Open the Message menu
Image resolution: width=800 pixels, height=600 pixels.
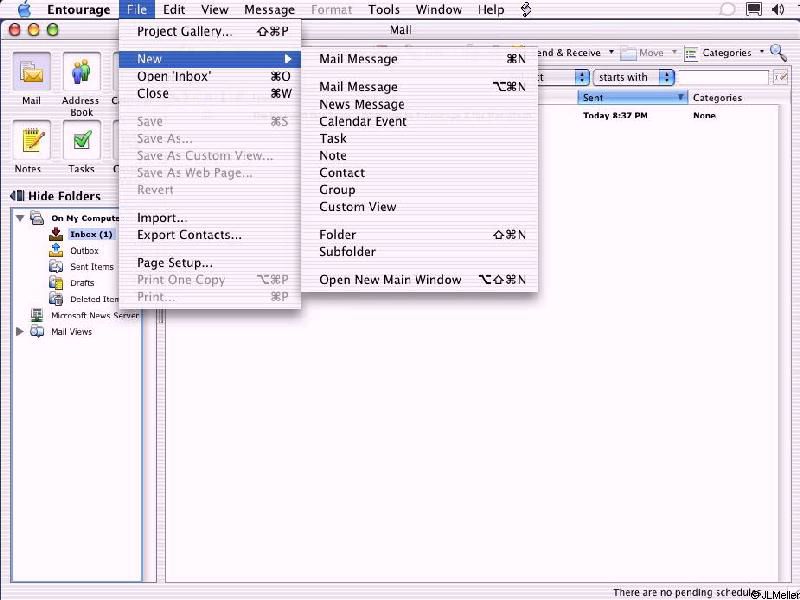pos(269,10)
